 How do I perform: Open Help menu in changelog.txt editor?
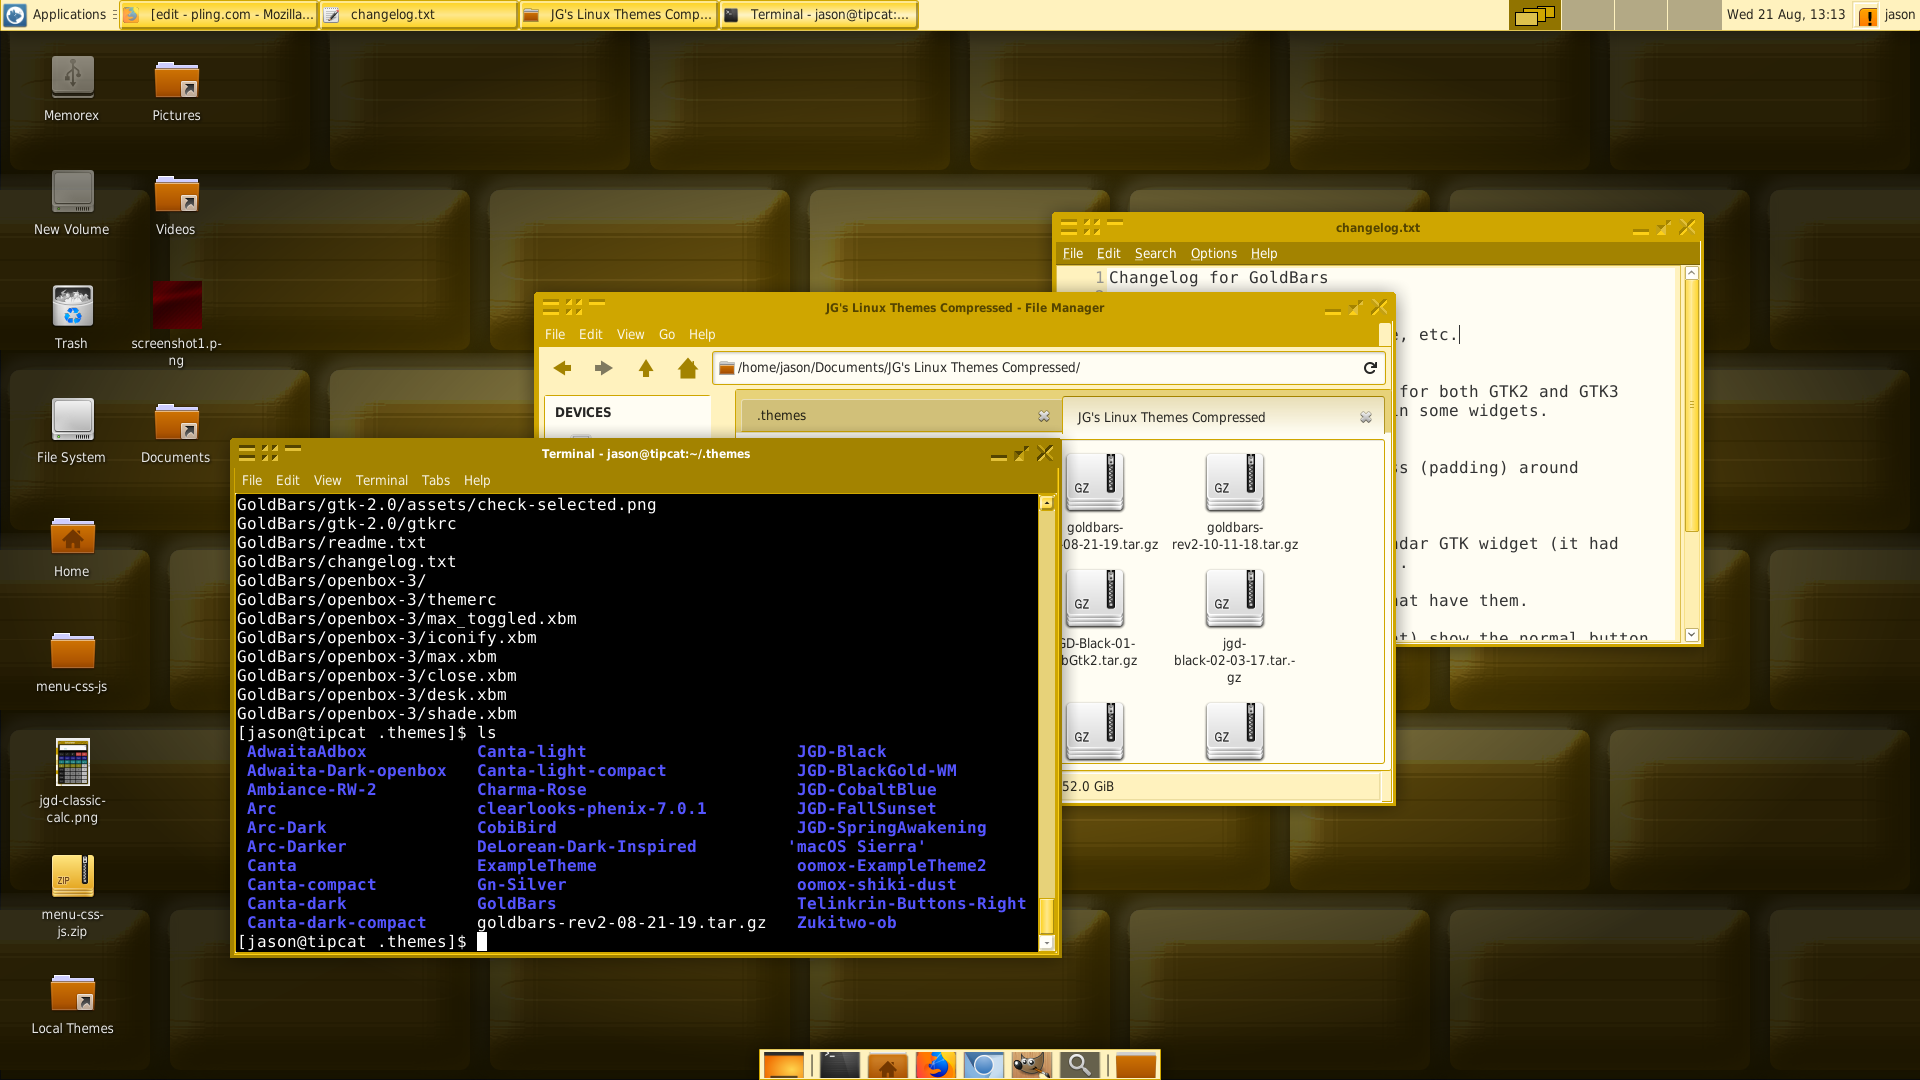tap(1264, 254)
